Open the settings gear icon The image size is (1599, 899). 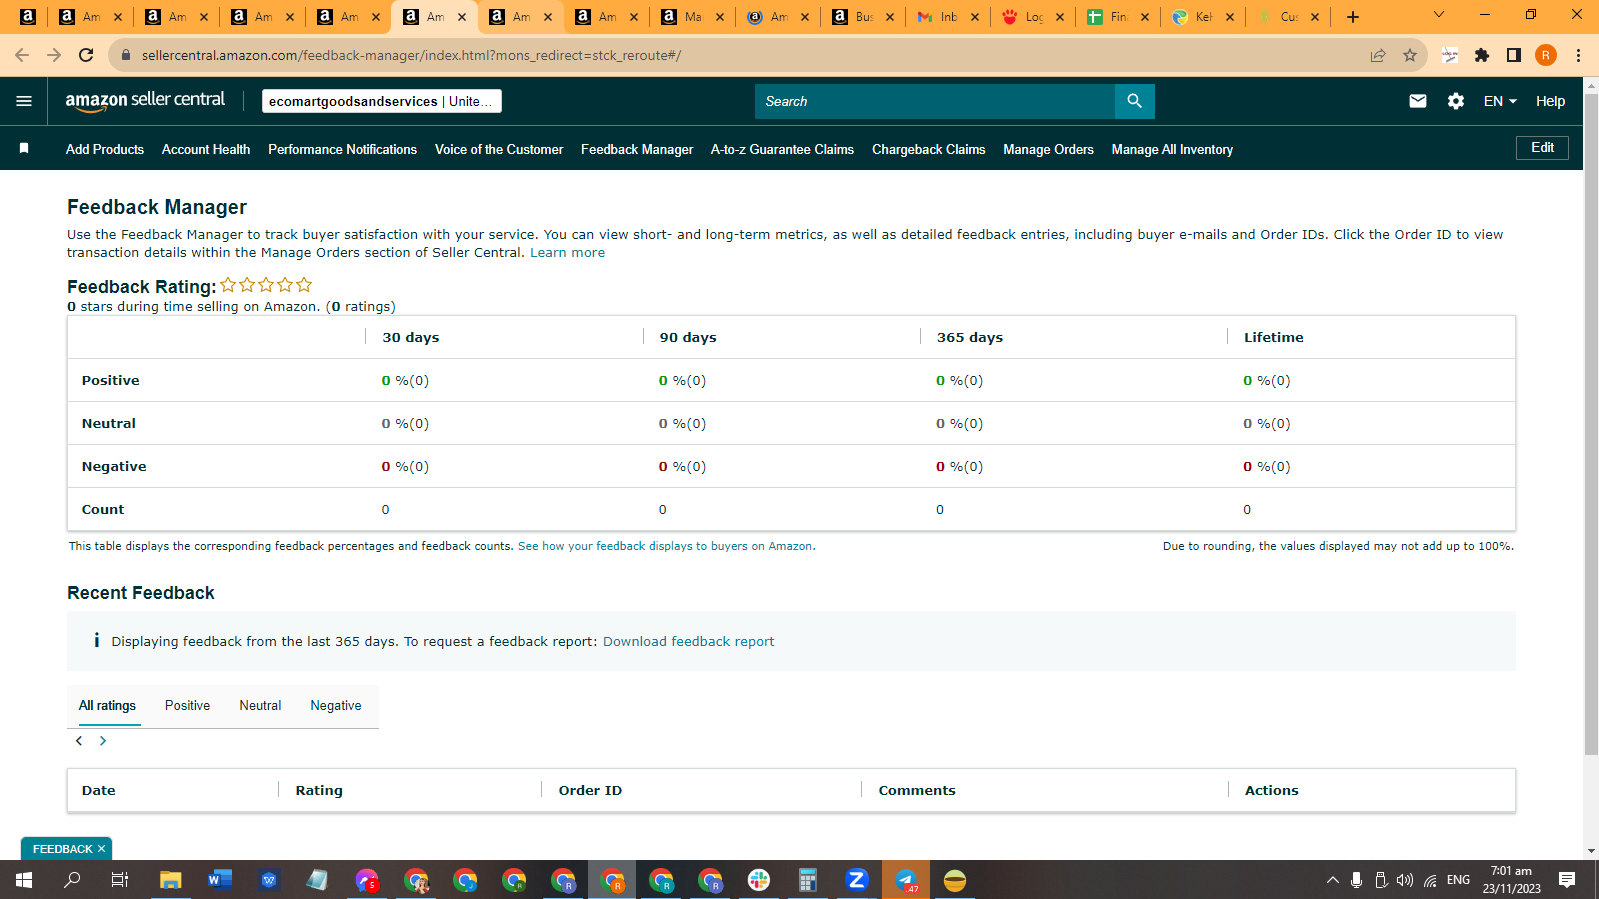click(1456, 101)
